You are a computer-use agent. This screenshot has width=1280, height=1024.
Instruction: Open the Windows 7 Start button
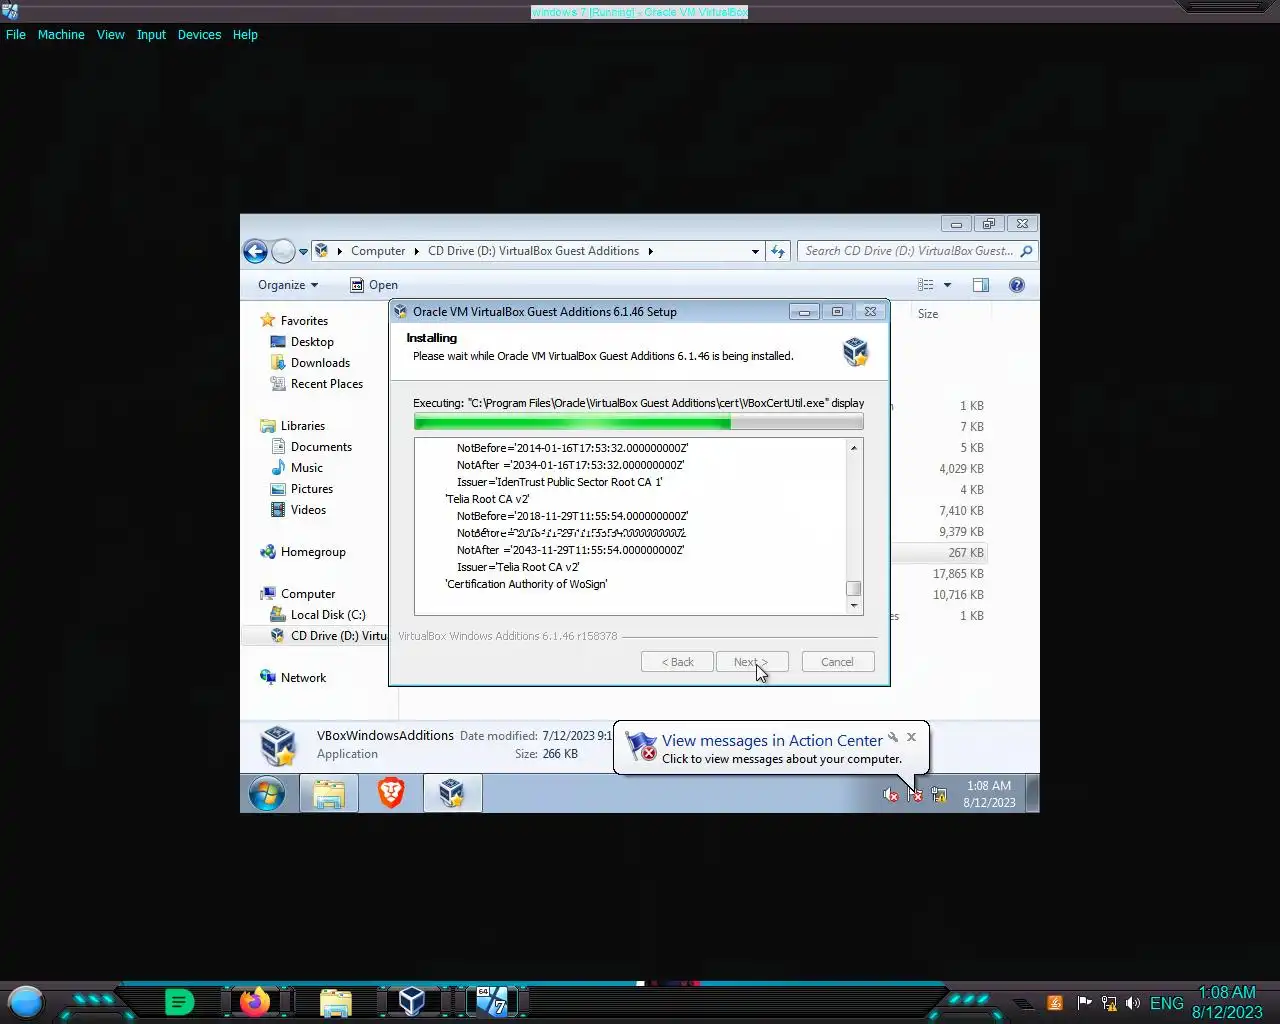tap(267, 794)
